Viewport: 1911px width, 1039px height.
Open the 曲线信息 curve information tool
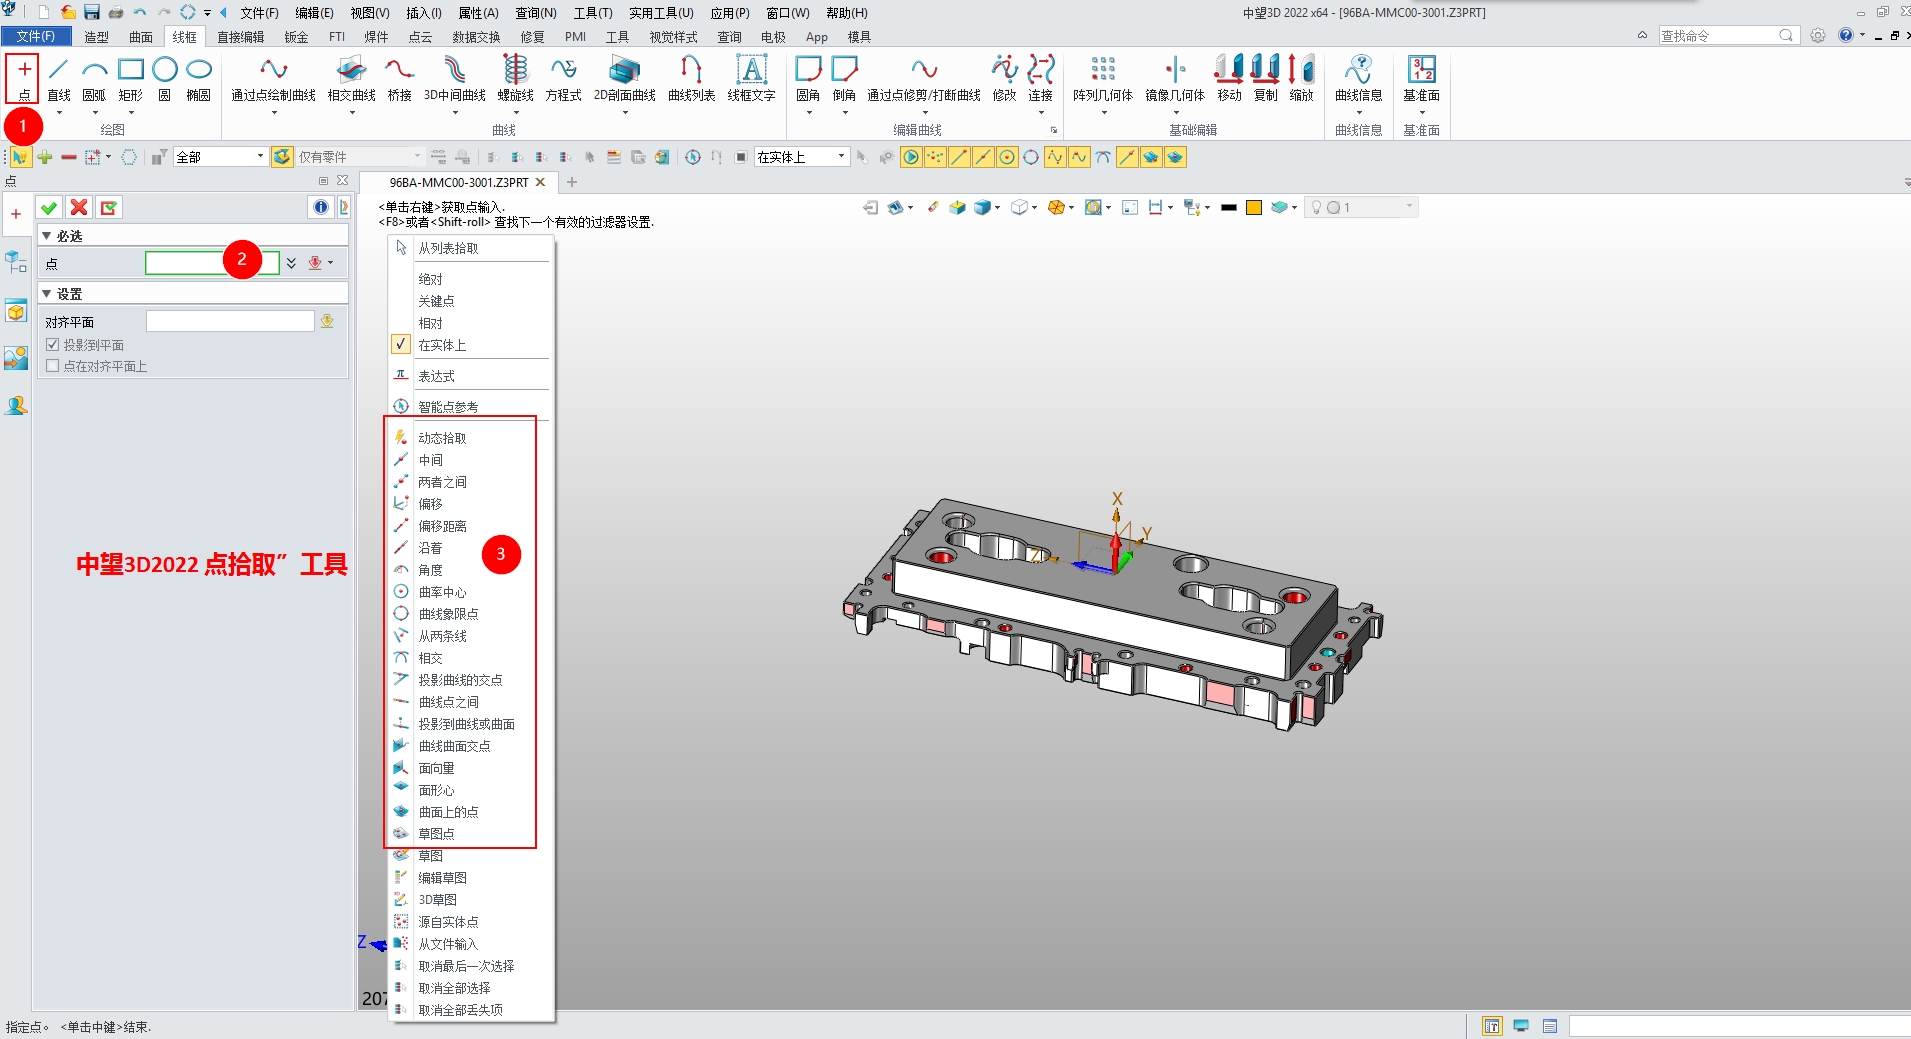[x=1359, y=80]
